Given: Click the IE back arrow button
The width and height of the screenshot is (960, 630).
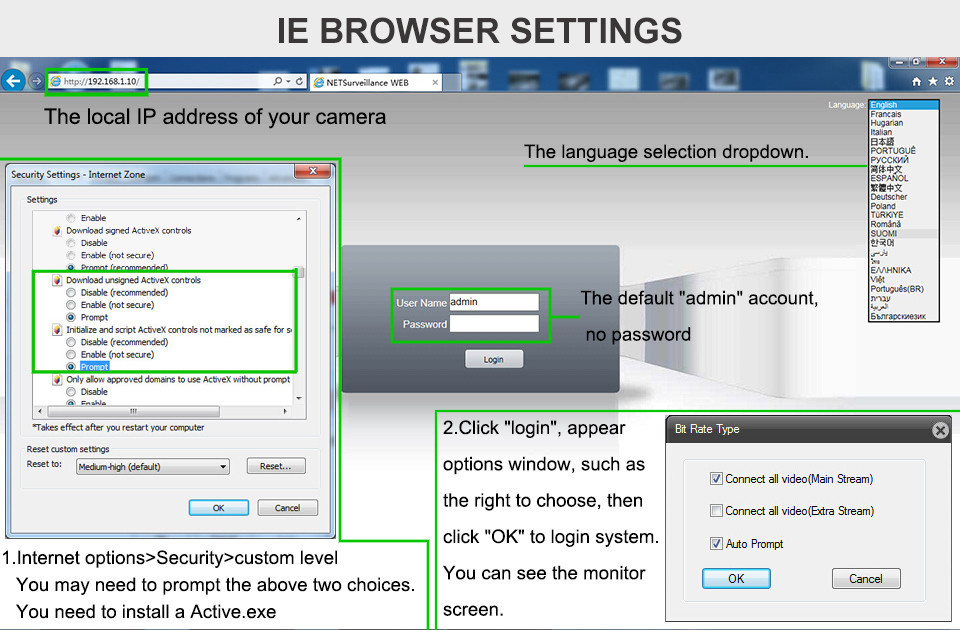Looking at the screenshot, I should 14,81.
